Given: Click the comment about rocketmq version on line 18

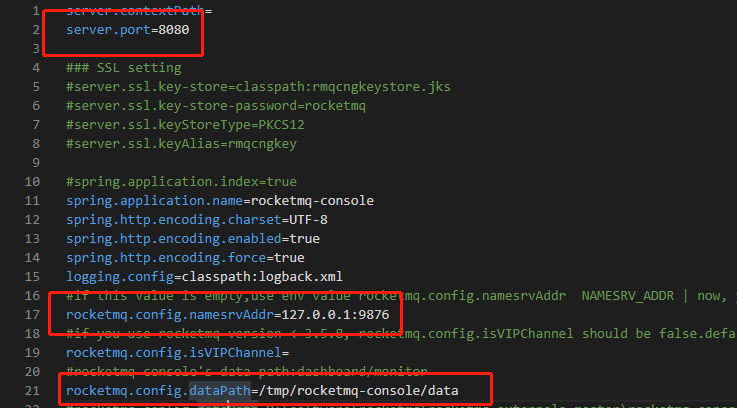Looking at the screenshot, I should [x=401, y=334].
